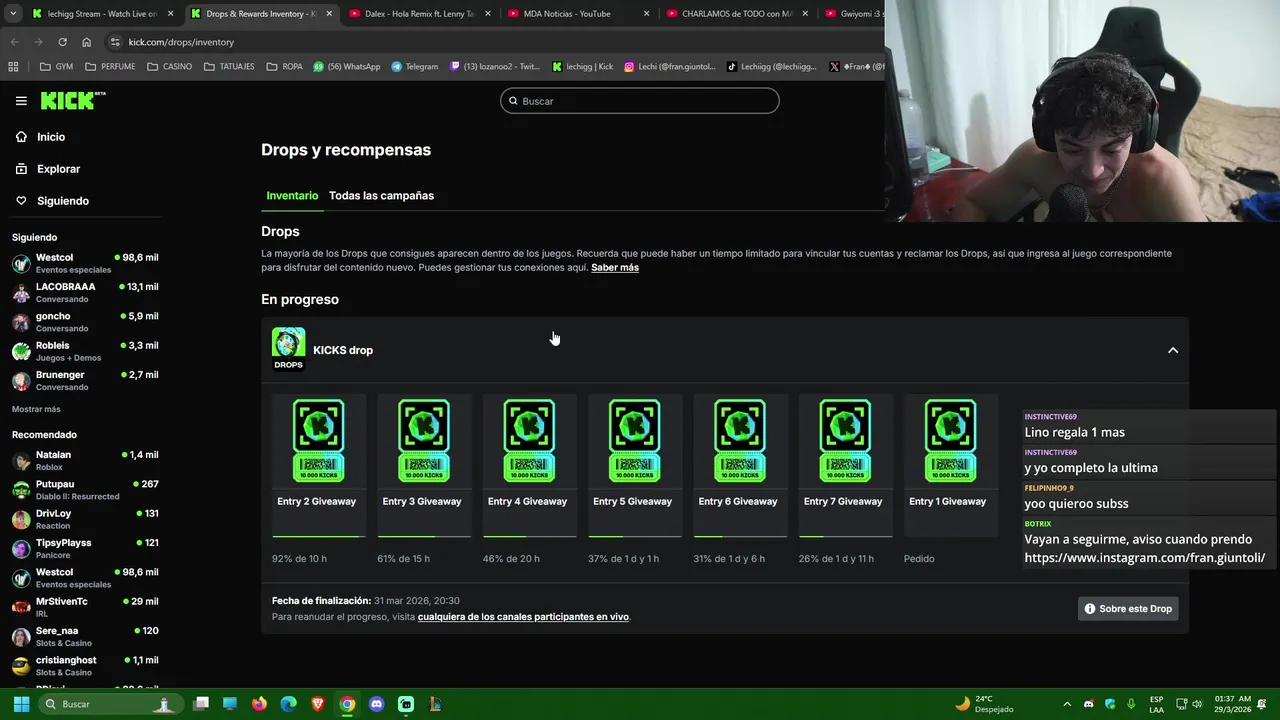Switch to Todas las campañas tab
The width and height of the screenshot is (1280, 720).
(381, 196)
